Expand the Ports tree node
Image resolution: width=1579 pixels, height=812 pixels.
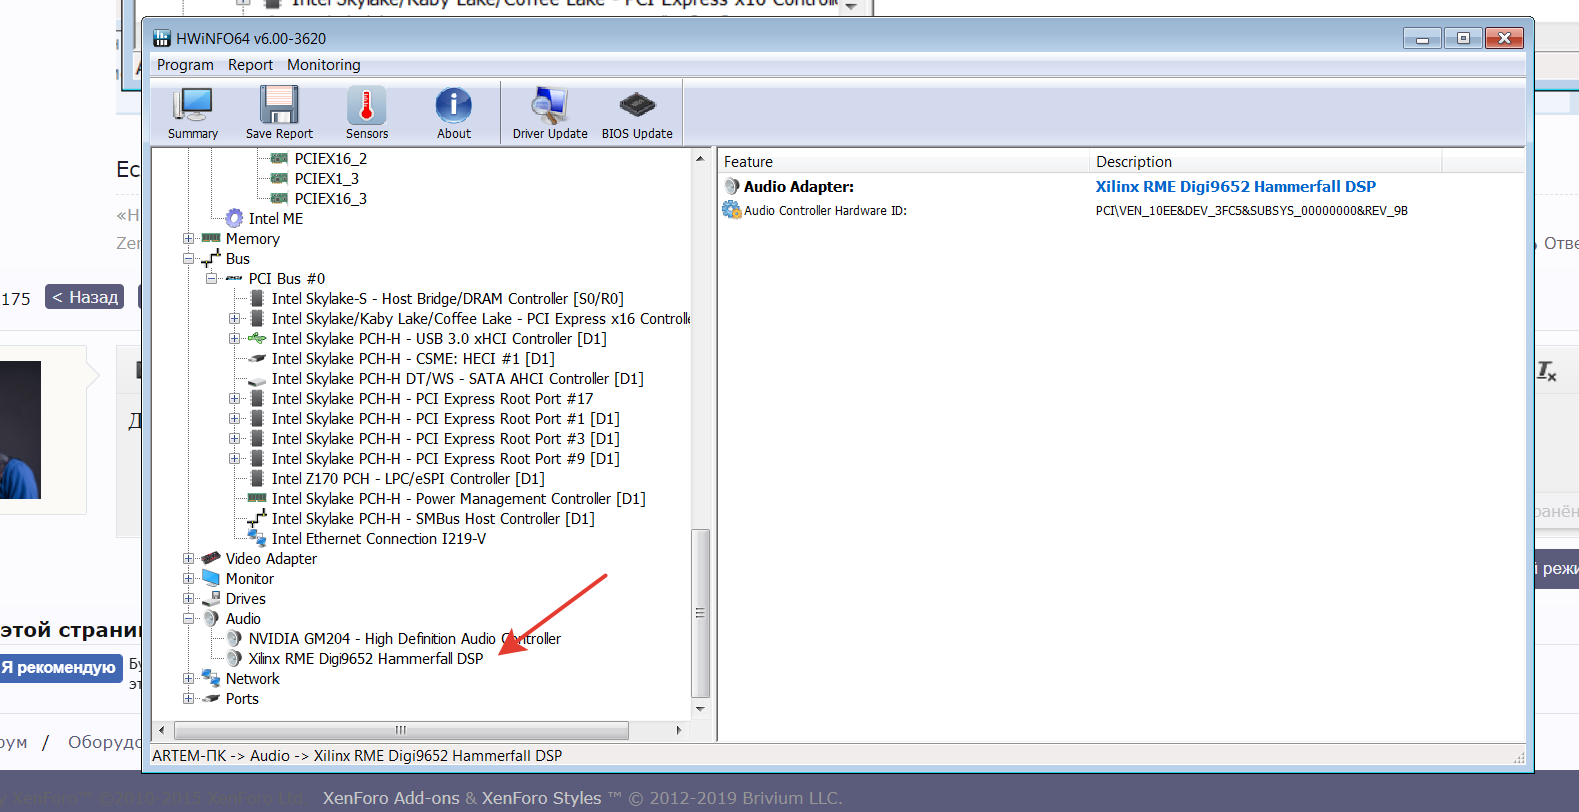coord(188,698)
